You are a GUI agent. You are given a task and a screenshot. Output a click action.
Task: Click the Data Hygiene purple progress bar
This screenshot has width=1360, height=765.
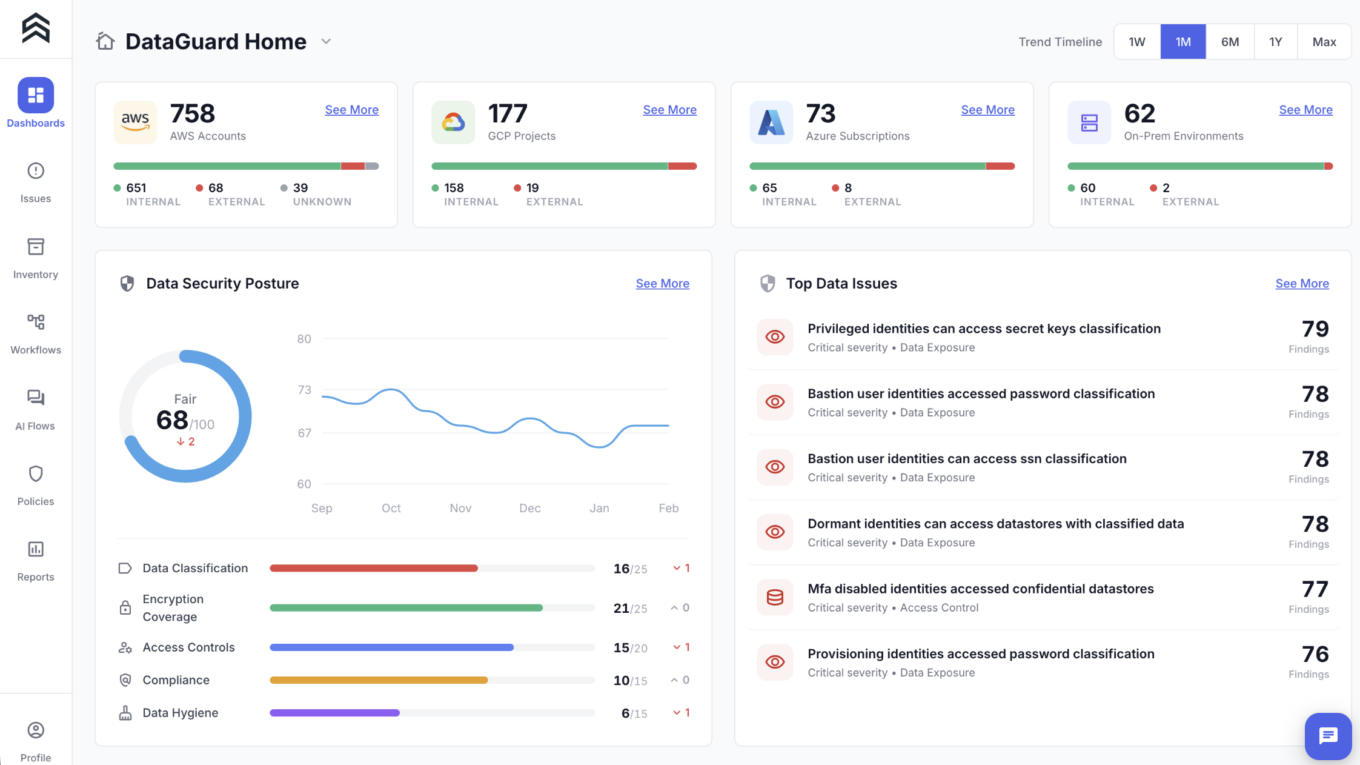(335, 713)
